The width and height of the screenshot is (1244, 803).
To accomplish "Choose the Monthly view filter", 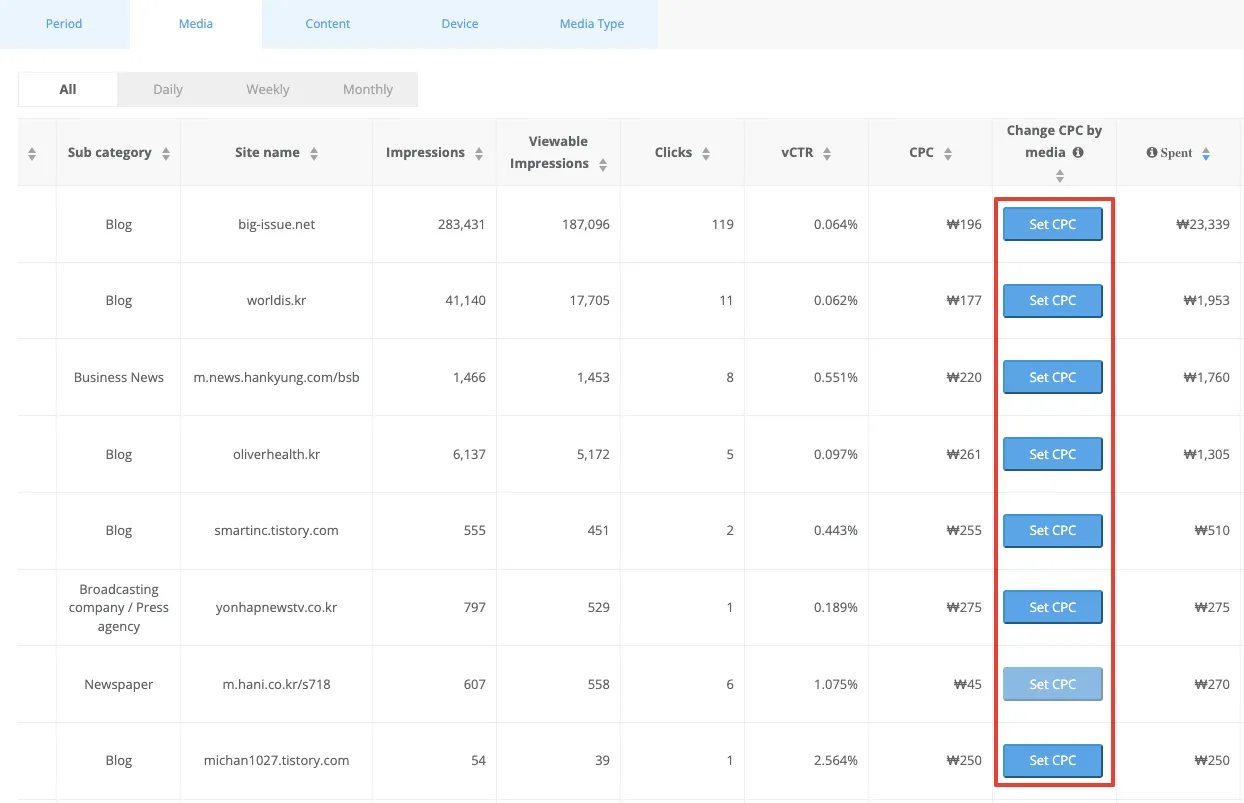I will [368, 89].
